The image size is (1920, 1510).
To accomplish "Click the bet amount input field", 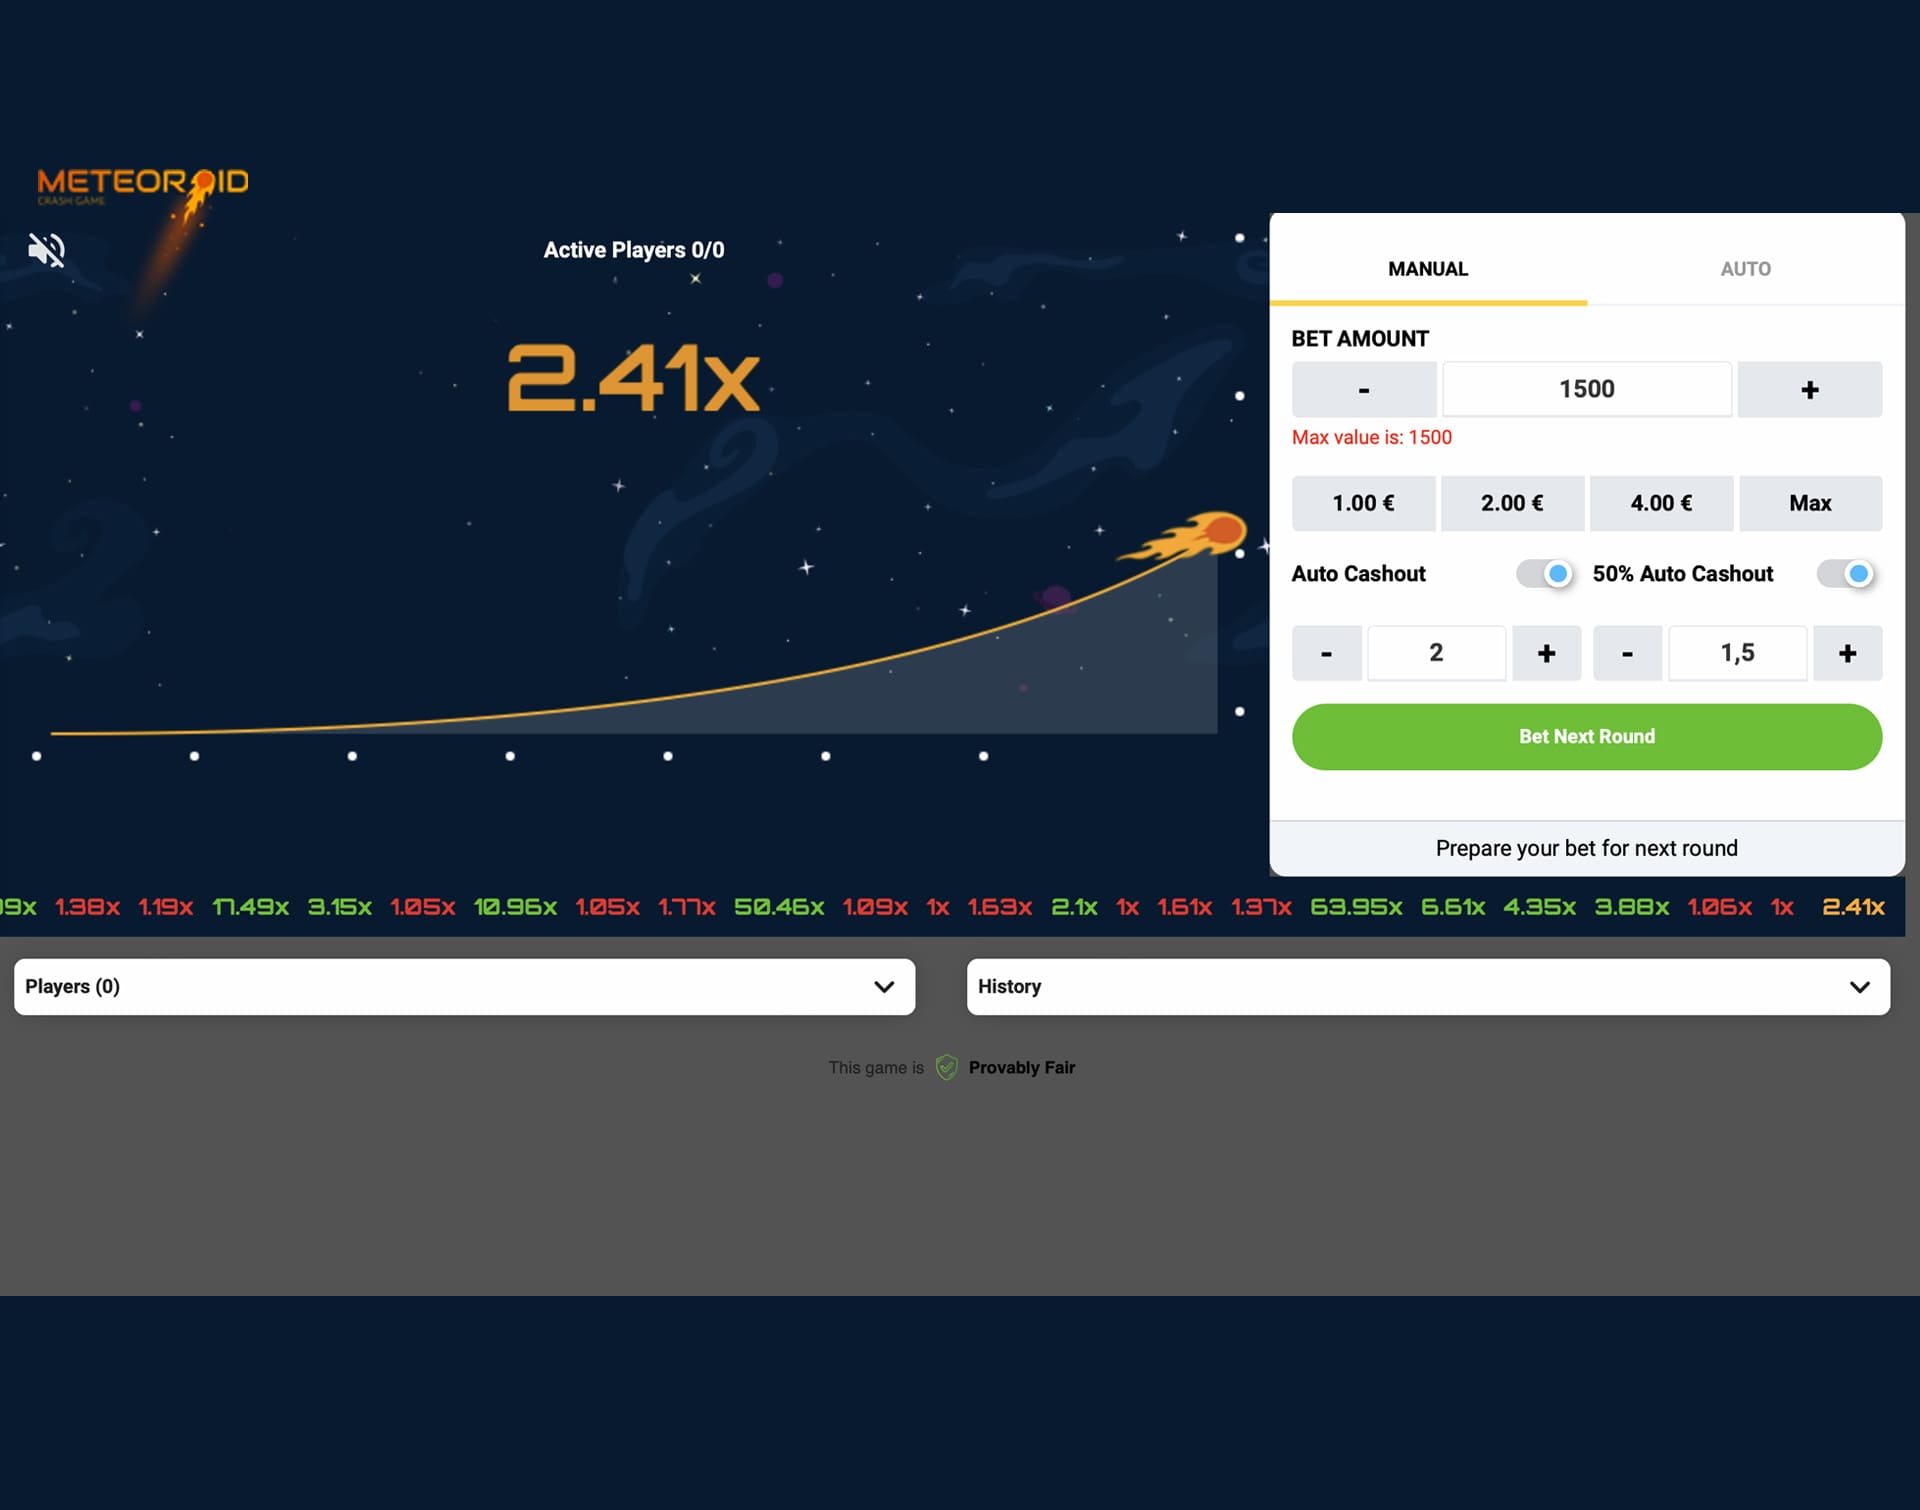I will [x=1588, y=388].
